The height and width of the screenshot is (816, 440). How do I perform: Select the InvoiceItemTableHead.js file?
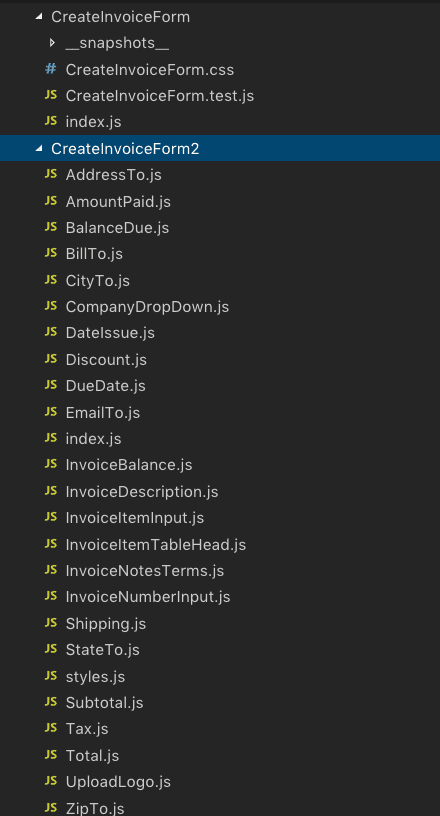156,545
